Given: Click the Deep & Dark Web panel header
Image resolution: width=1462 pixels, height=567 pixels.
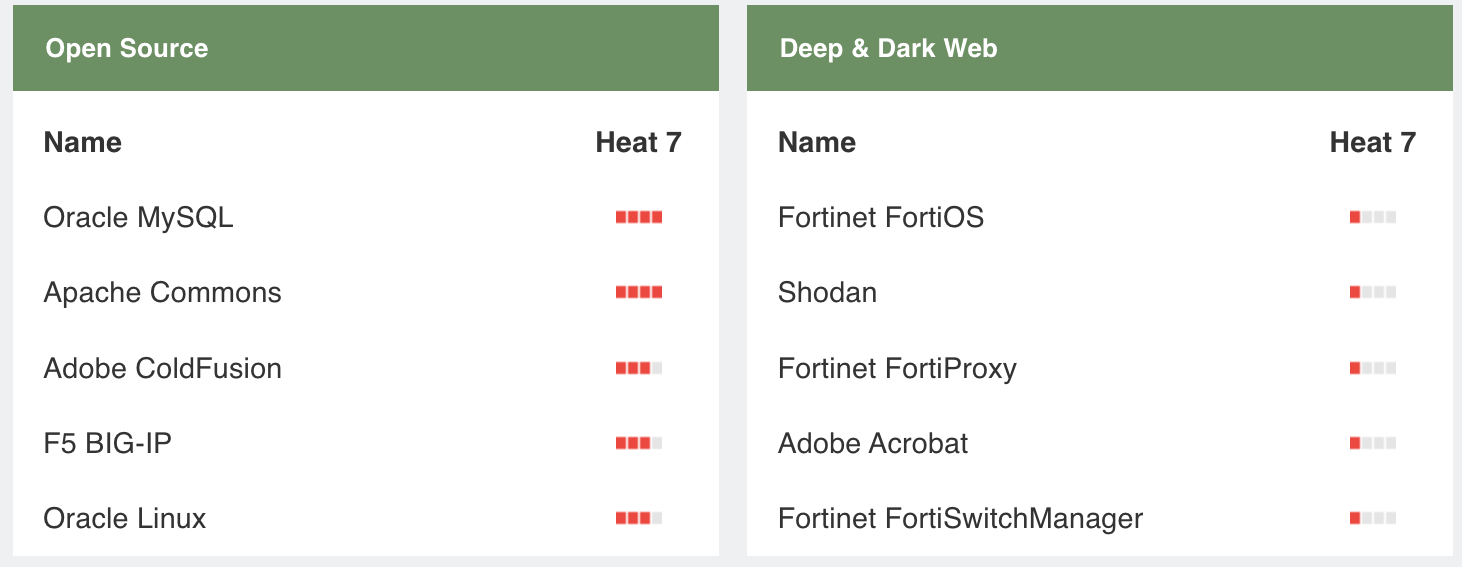Looking at the screenshot, I should pos(888,48).
